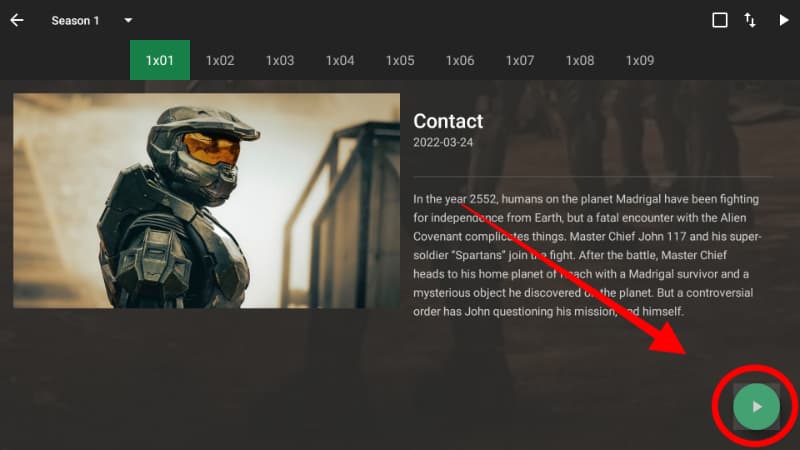Switch to the 1x05 tab
Screen dimensions: 800x450
click(x=400, y=60)
